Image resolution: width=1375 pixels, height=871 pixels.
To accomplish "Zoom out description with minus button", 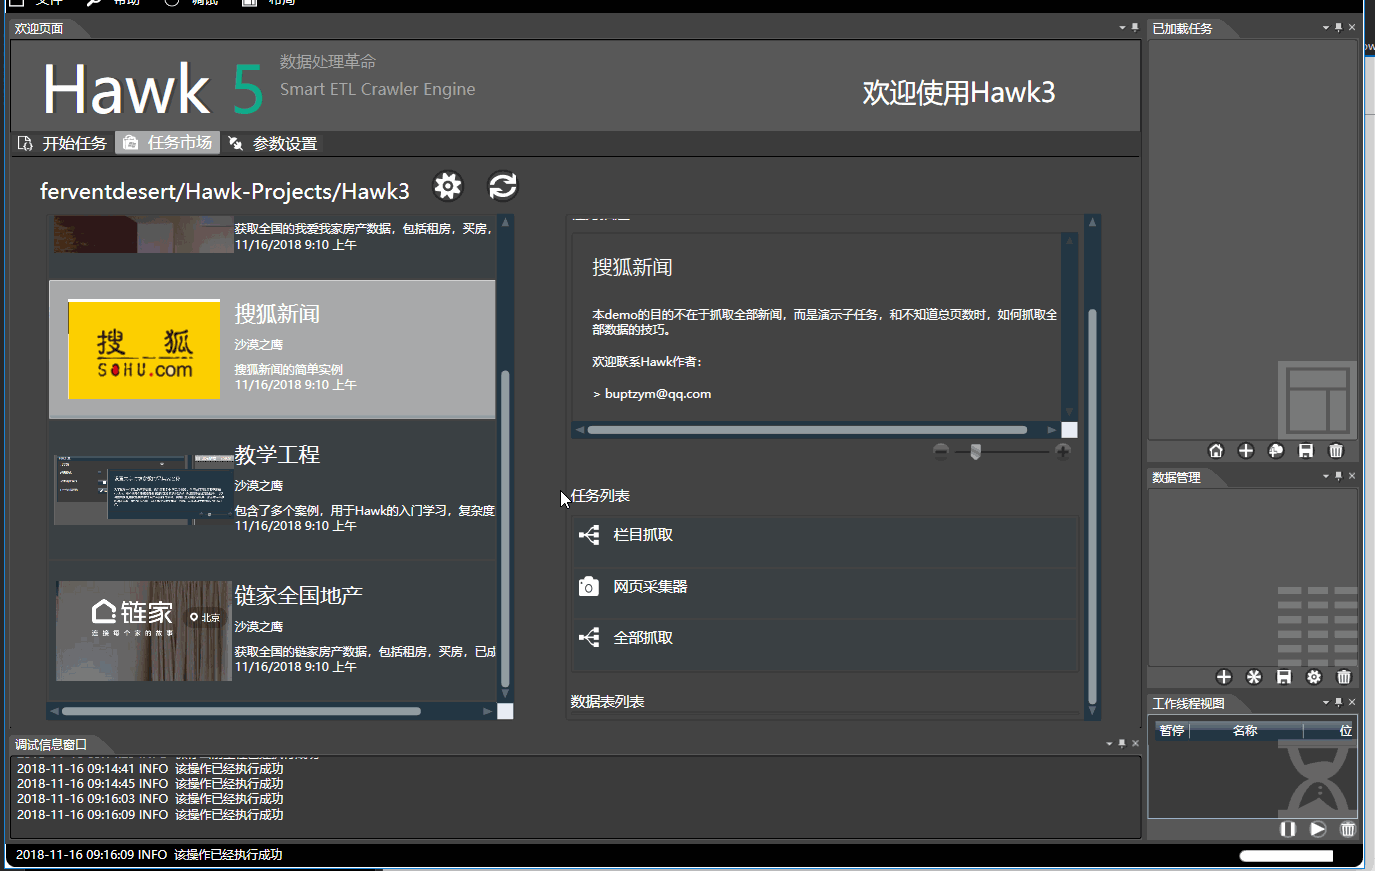I will point(941,451).
